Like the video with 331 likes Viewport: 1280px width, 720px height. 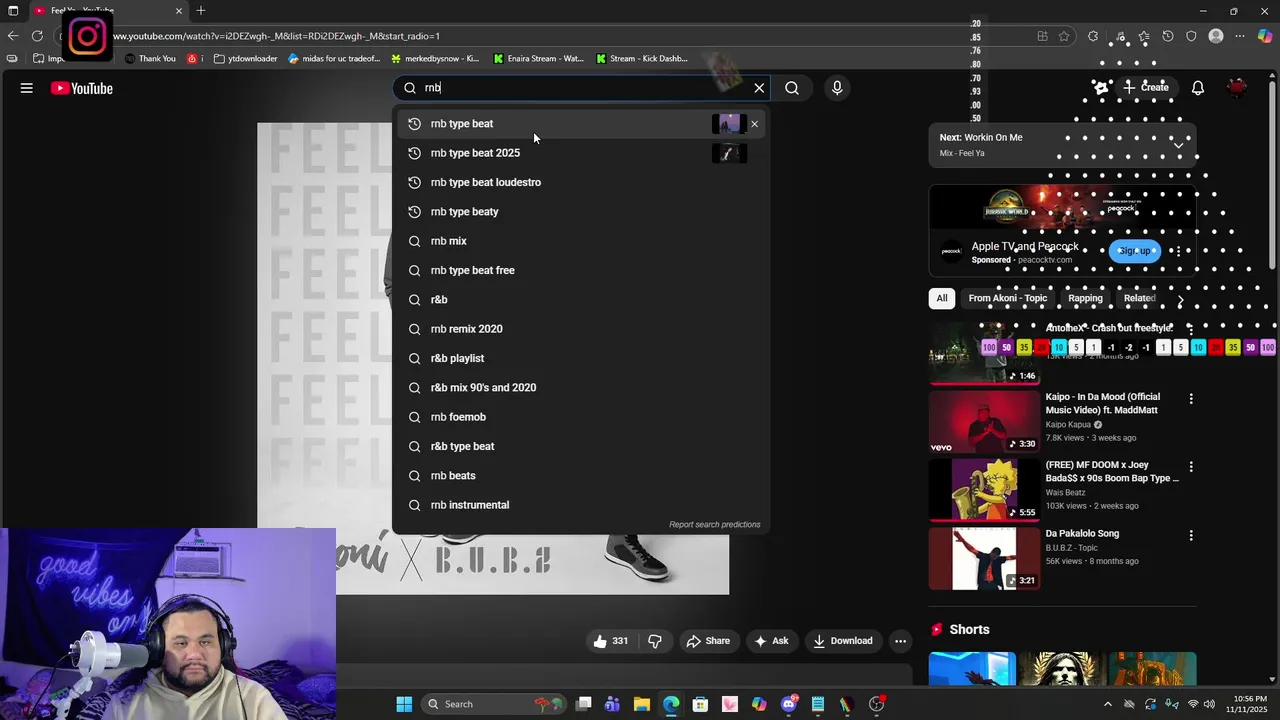pos(611,641)
